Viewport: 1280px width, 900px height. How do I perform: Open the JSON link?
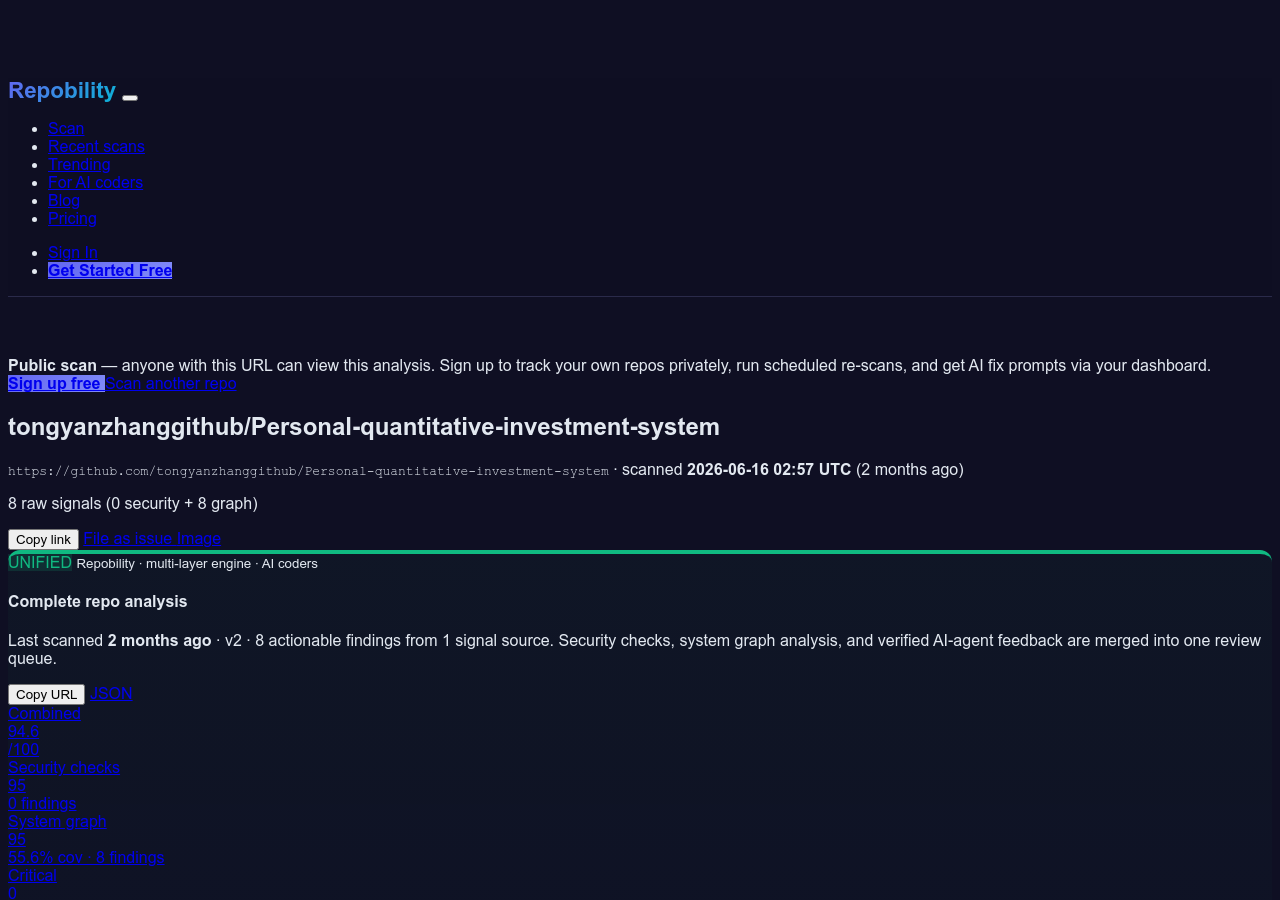[x=111, y=693]
